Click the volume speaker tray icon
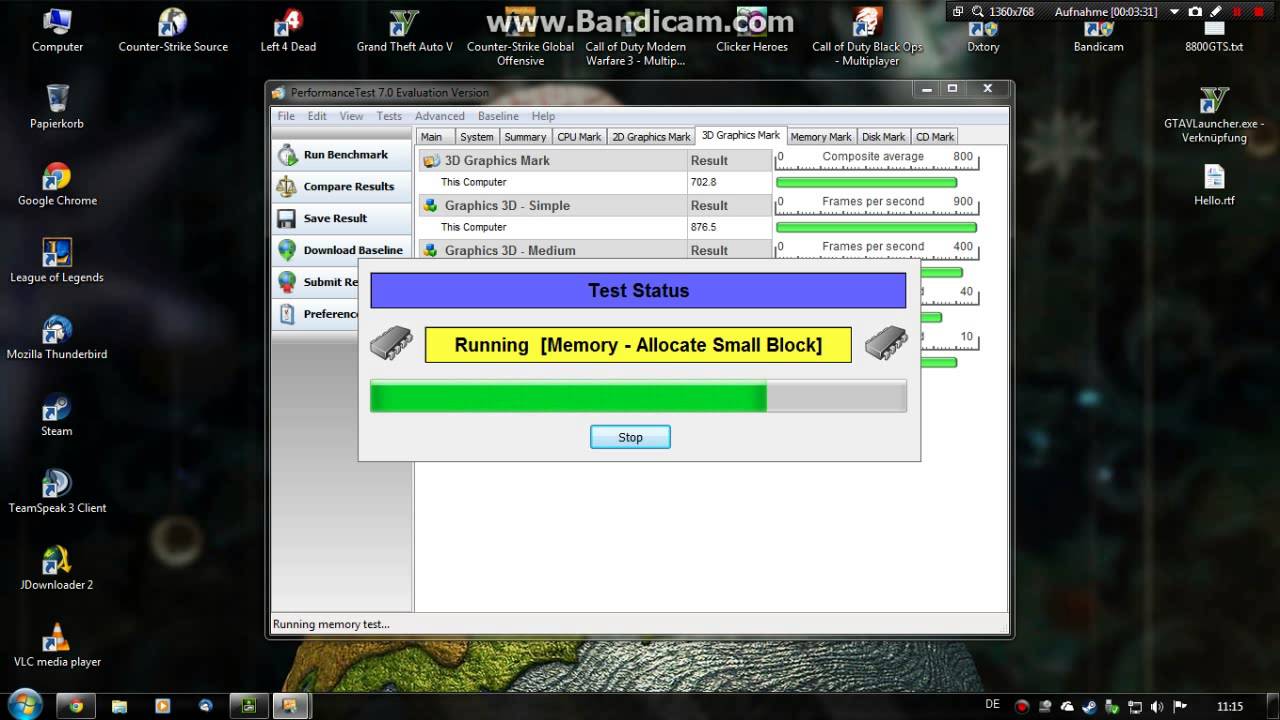The image size is (1280, 720). 1158,706
